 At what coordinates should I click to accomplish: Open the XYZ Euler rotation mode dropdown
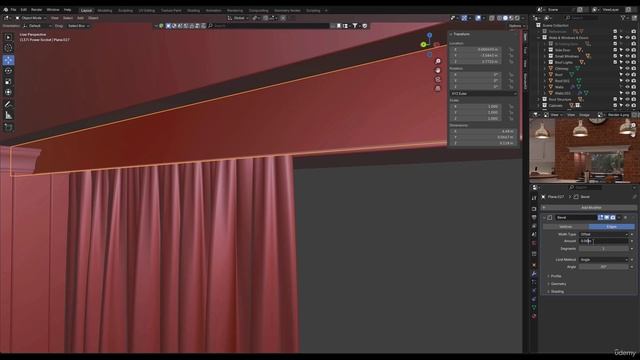coord(483,93)
